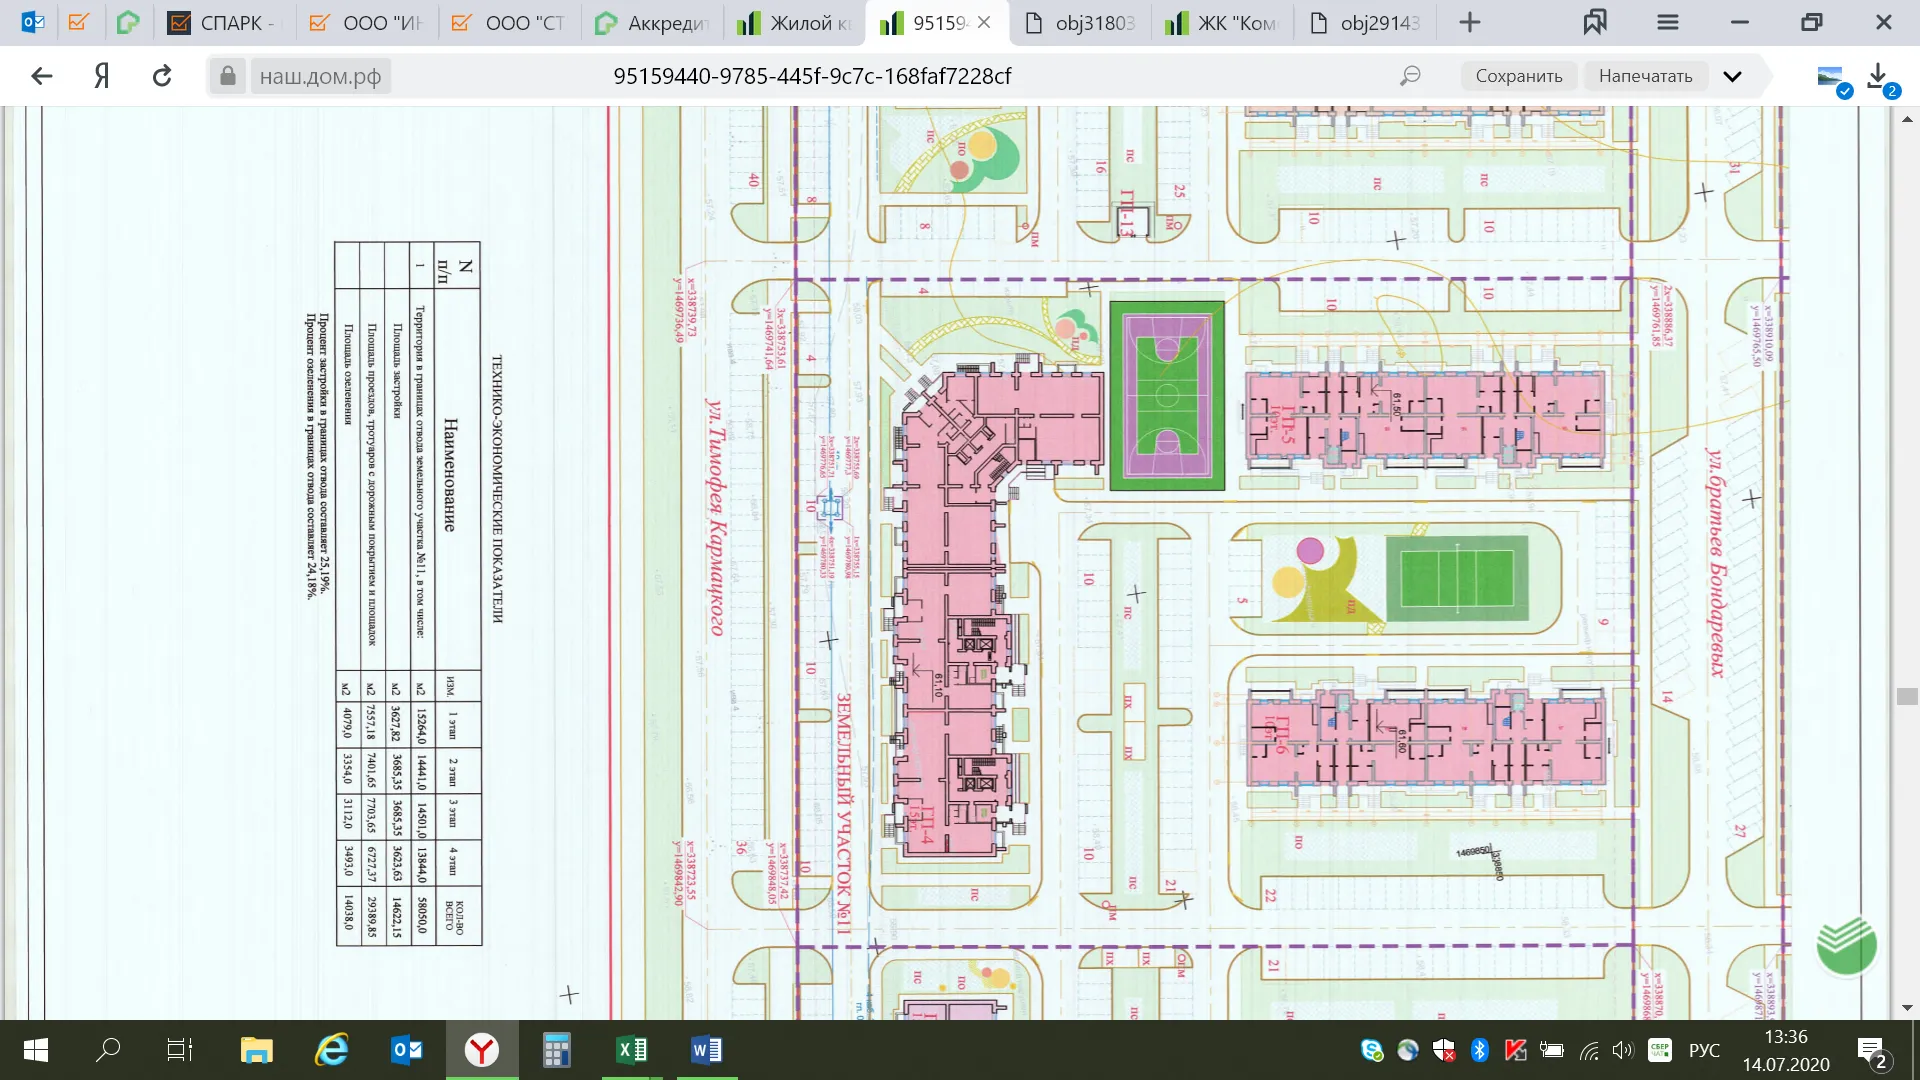Toggle РУС keyboard language indicator
This screenshot has width=1920, height=1080.
[x=1704, y=1050]
